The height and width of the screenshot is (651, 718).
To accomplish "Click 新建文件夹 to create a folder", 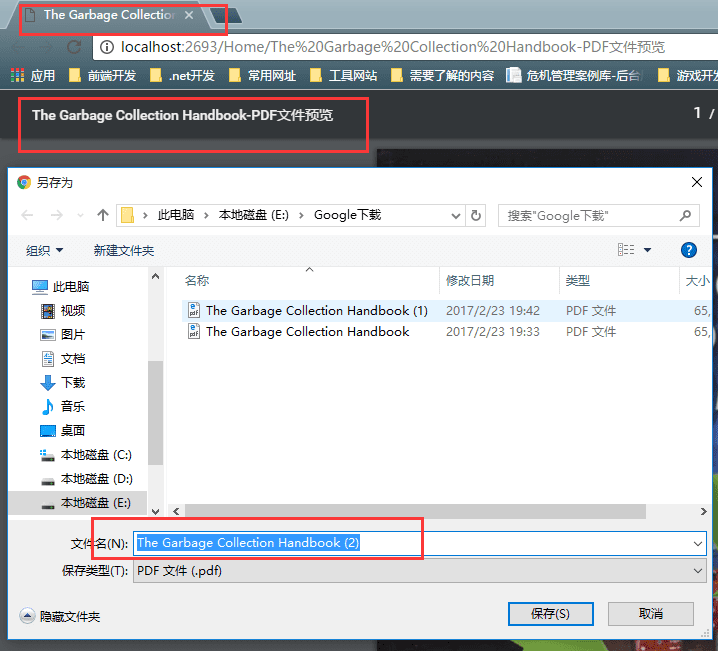I will 124,250.
